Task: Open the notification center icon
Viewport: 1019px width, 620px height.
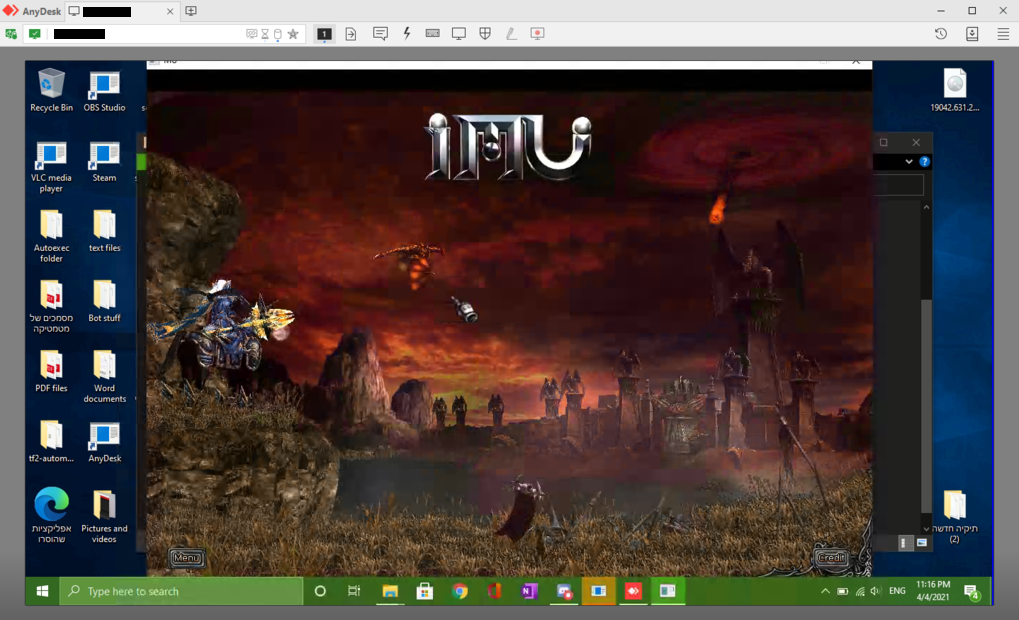Action: 972,591
